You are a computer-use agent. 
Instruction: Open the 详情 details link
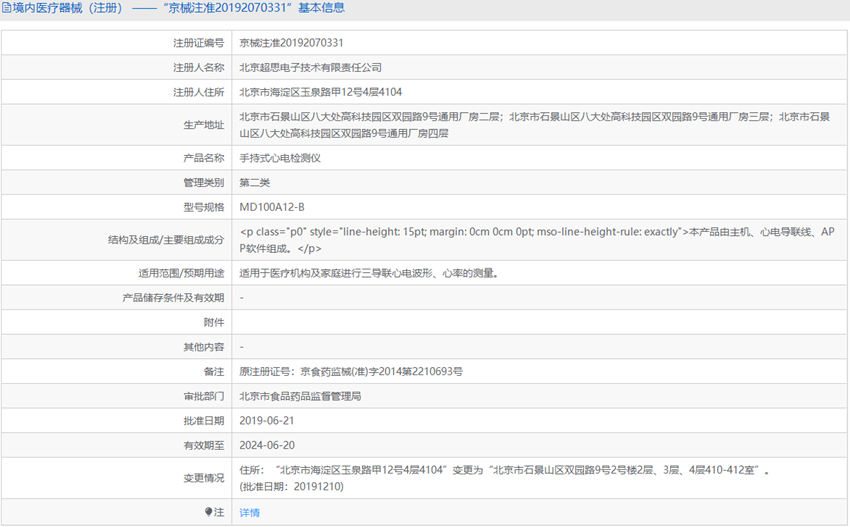[x=249, y=512]
